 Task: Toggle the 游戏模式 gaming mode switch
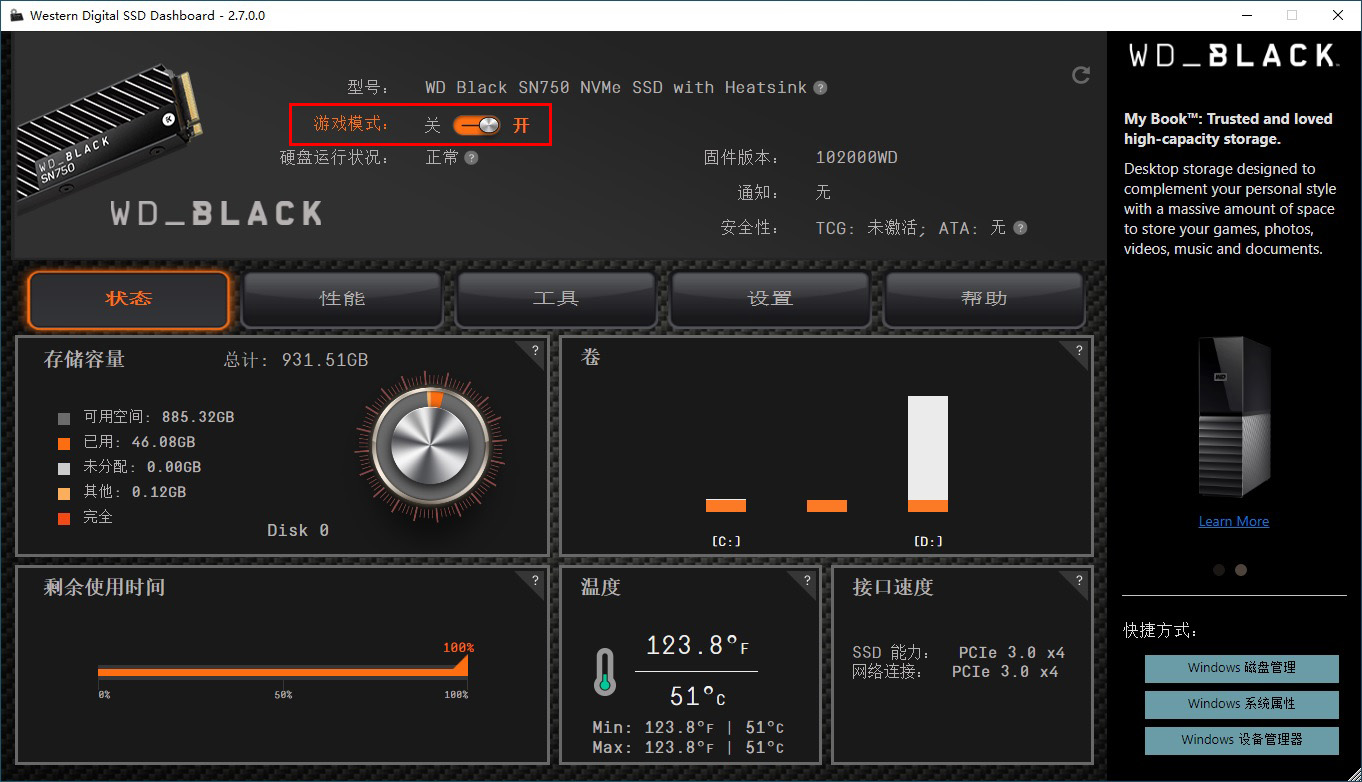tap(476, 125)
